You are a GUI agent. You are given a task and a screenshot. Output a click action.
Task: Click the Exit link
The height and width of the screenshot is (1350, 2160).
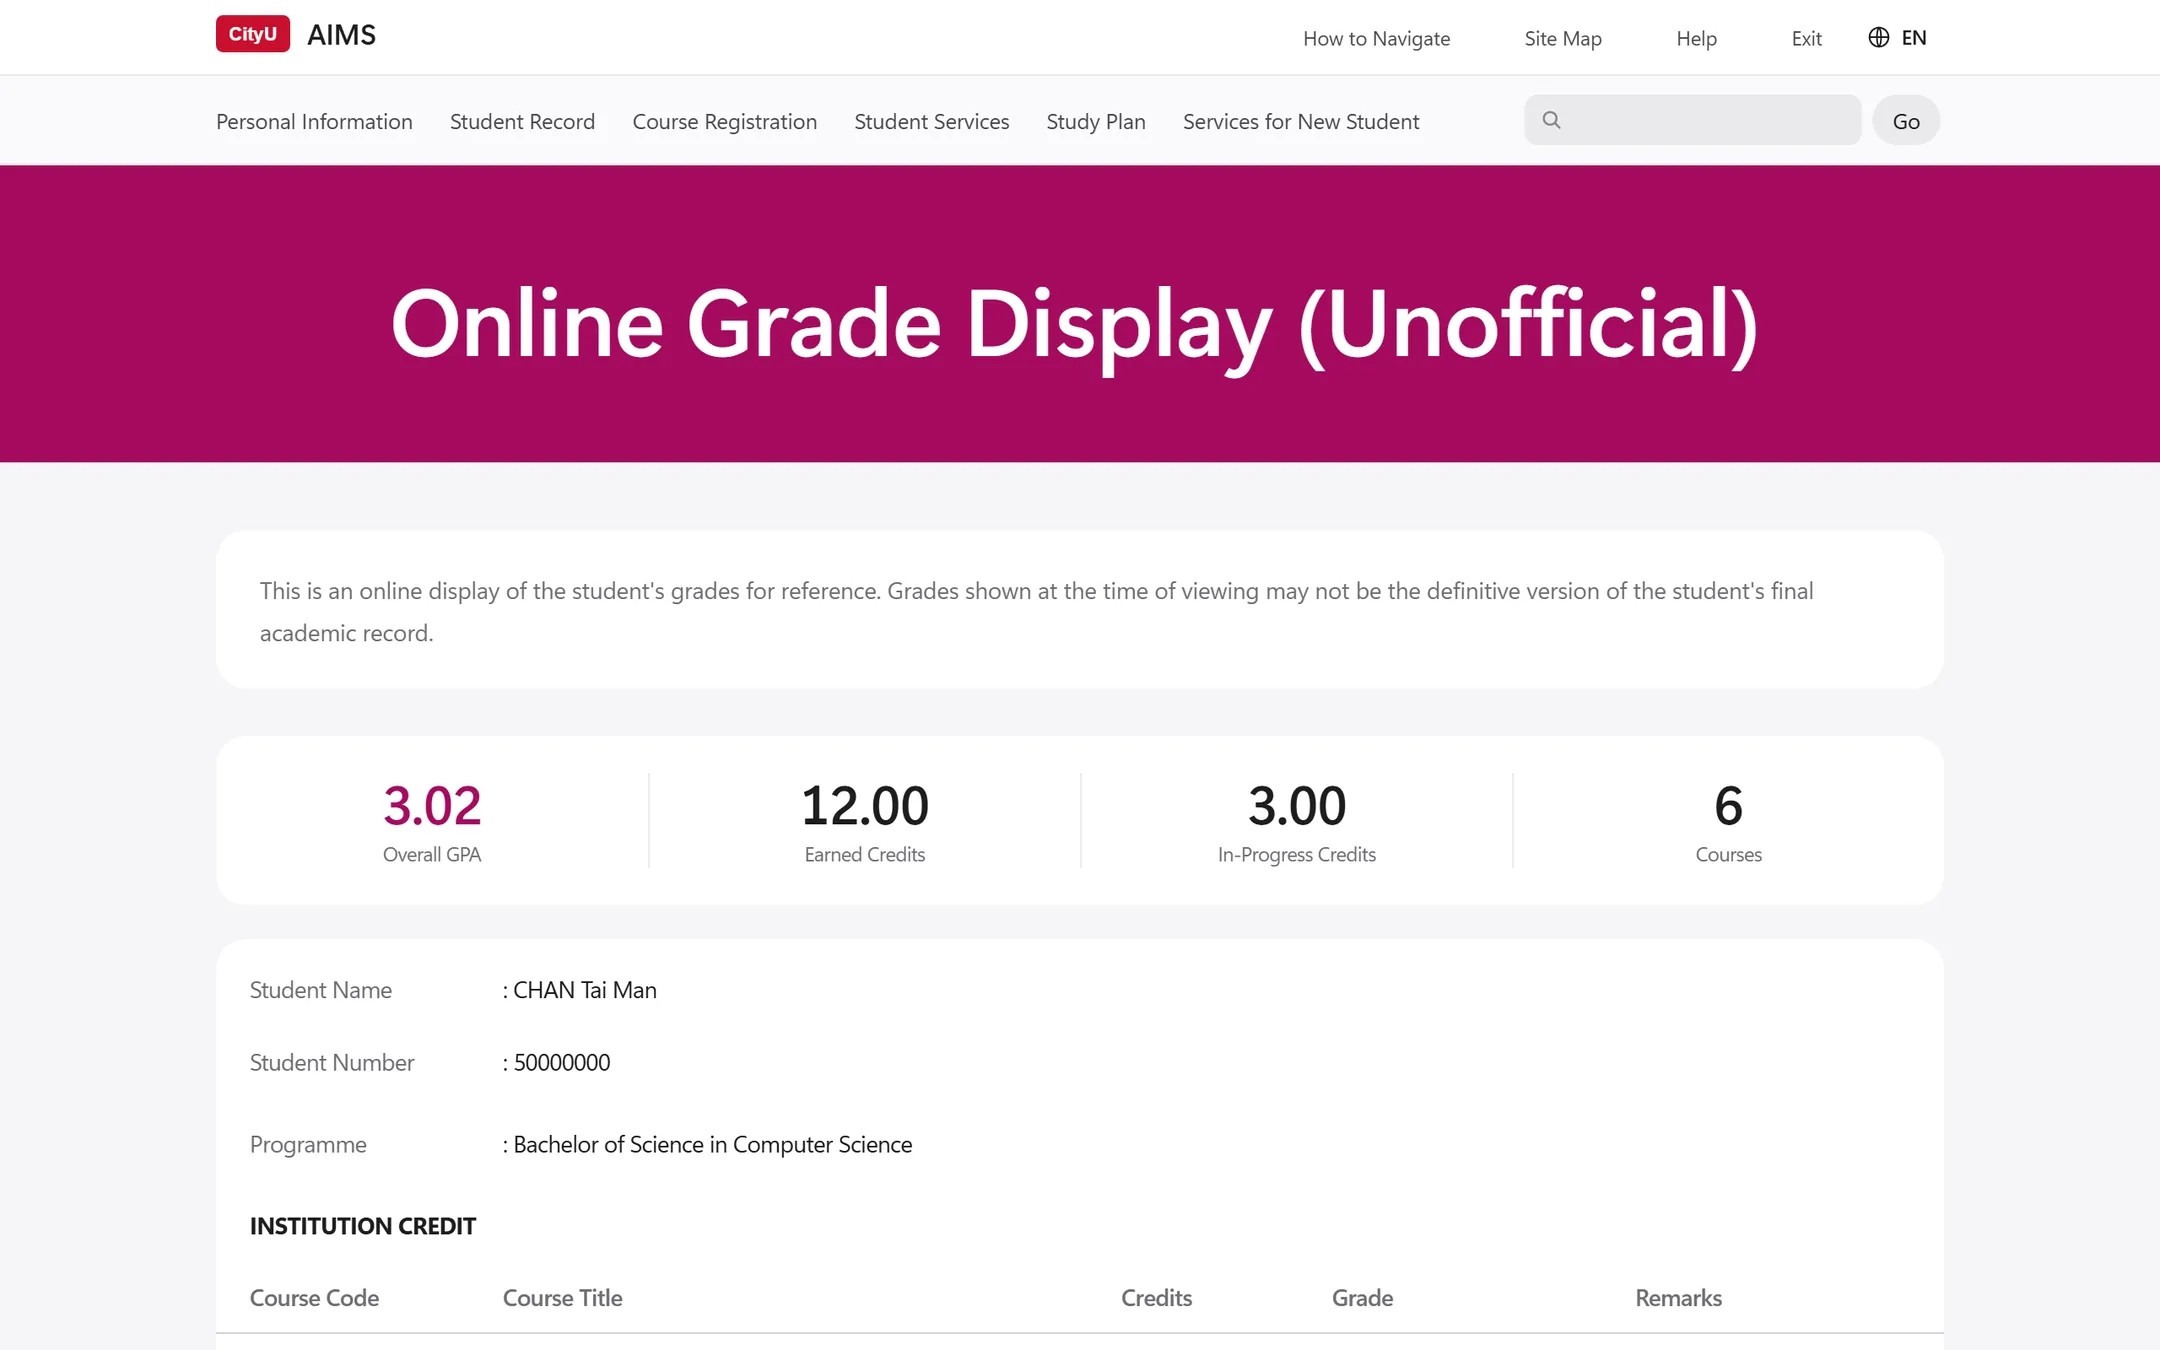[1806, 39]
